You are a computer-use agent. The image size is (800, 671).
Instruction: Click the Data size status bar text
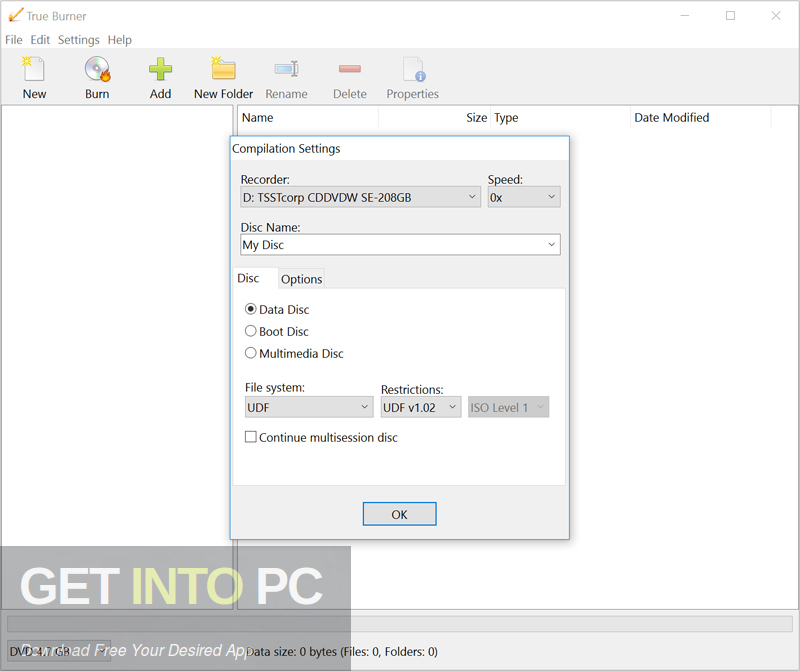(x=342, y=652)
